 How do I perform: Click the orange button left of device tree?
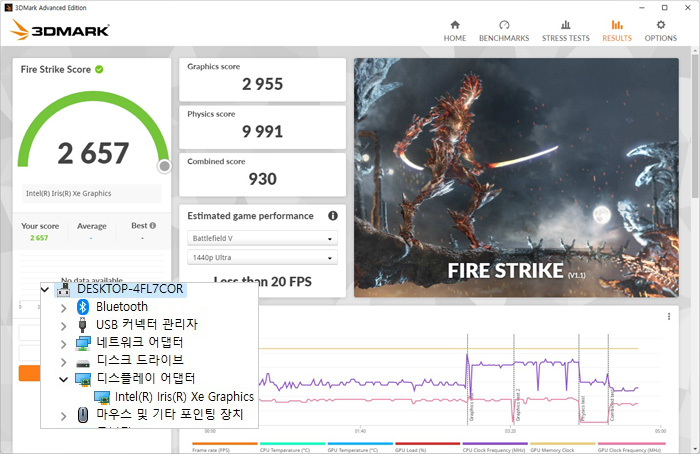pos(29,373)
